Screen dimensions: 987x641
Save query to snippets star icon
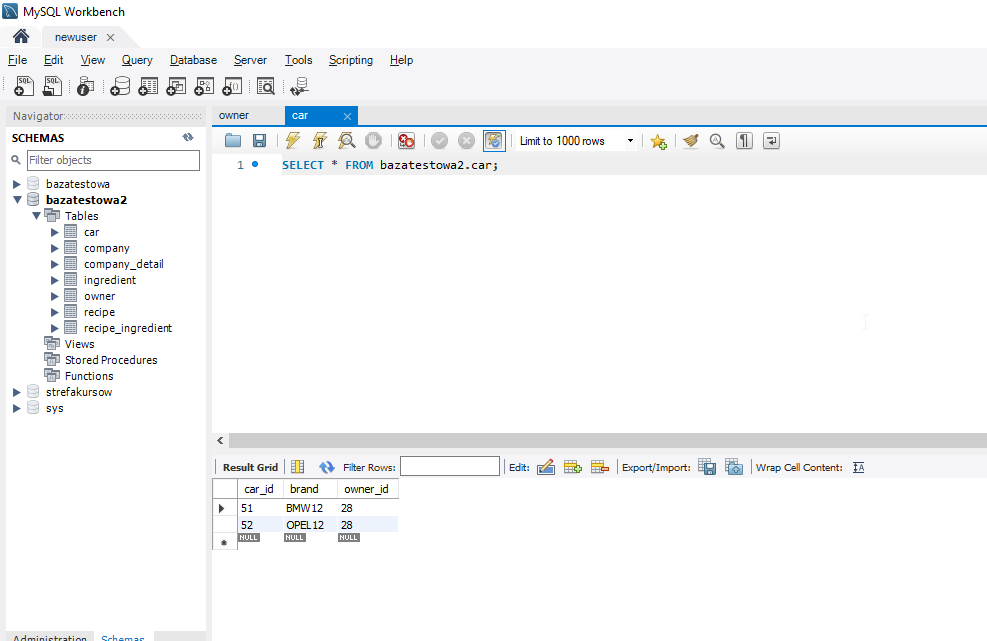(658, 141)
